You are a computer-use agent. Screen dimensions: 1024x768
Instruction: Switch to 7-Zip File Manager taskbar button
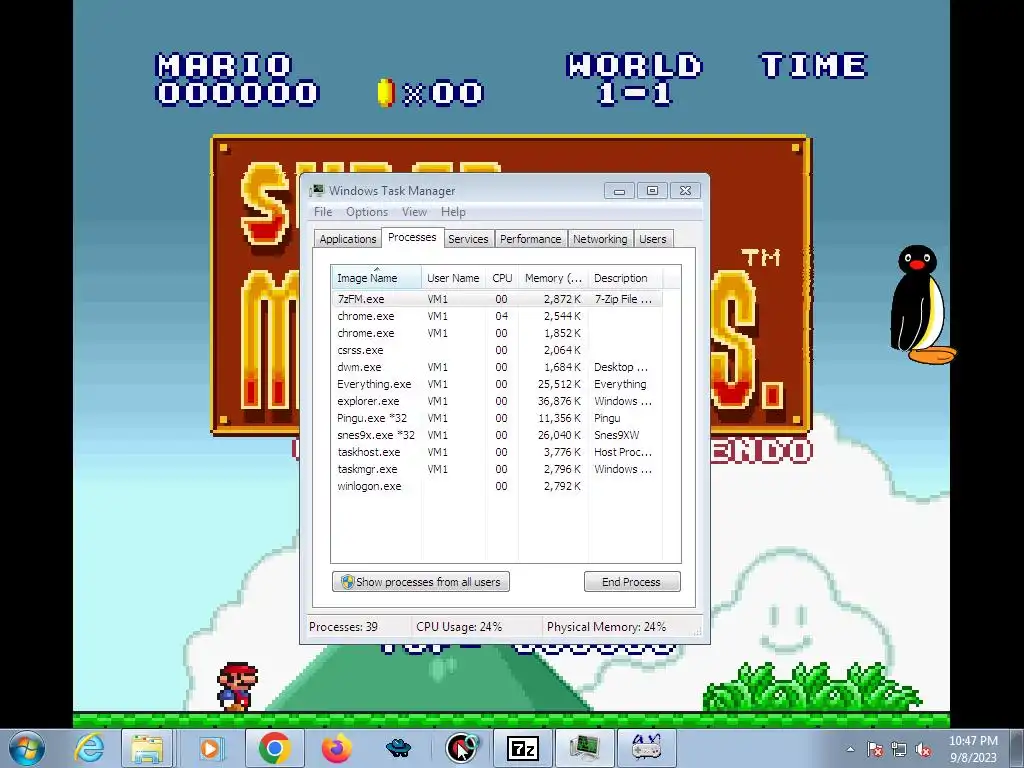522,748
